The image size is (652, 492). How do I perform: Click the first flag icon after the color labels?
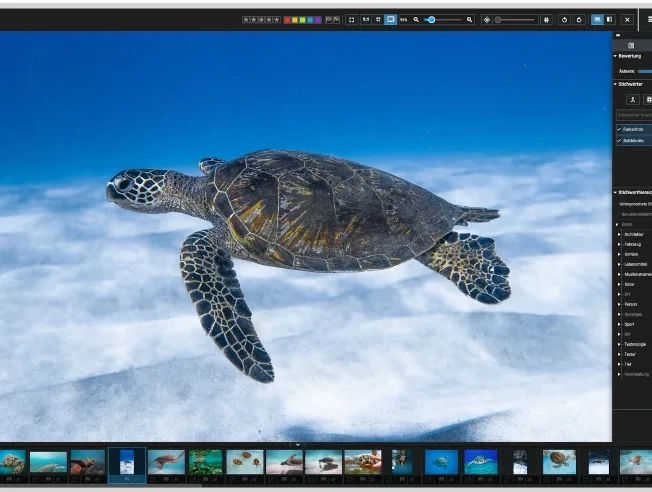click(328, 20)
